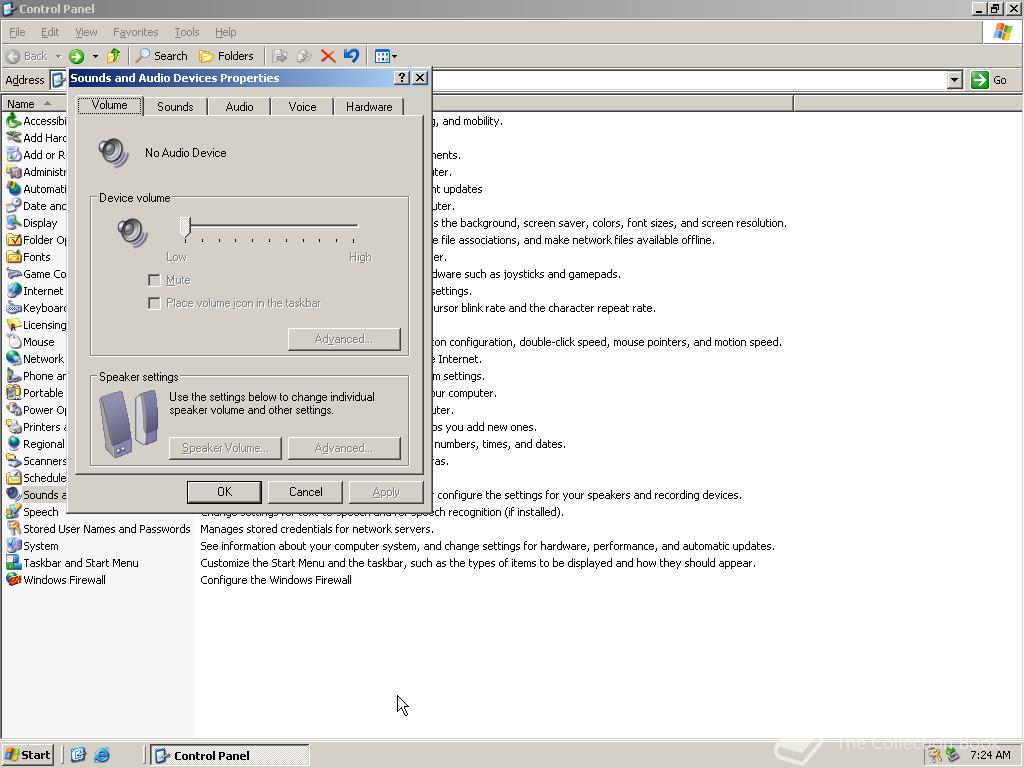
Task: Switch to the Sounds tab
Action: (x=175, y=106)
